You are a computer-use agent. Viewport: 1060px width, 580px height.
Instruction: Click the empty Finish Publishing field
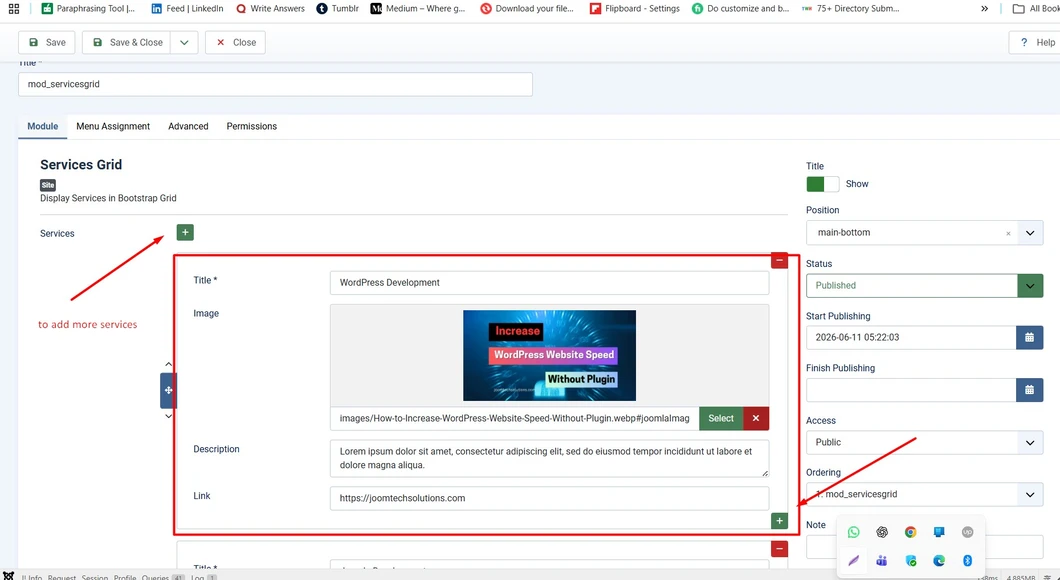pyautogui.click(x=911, y=390)
